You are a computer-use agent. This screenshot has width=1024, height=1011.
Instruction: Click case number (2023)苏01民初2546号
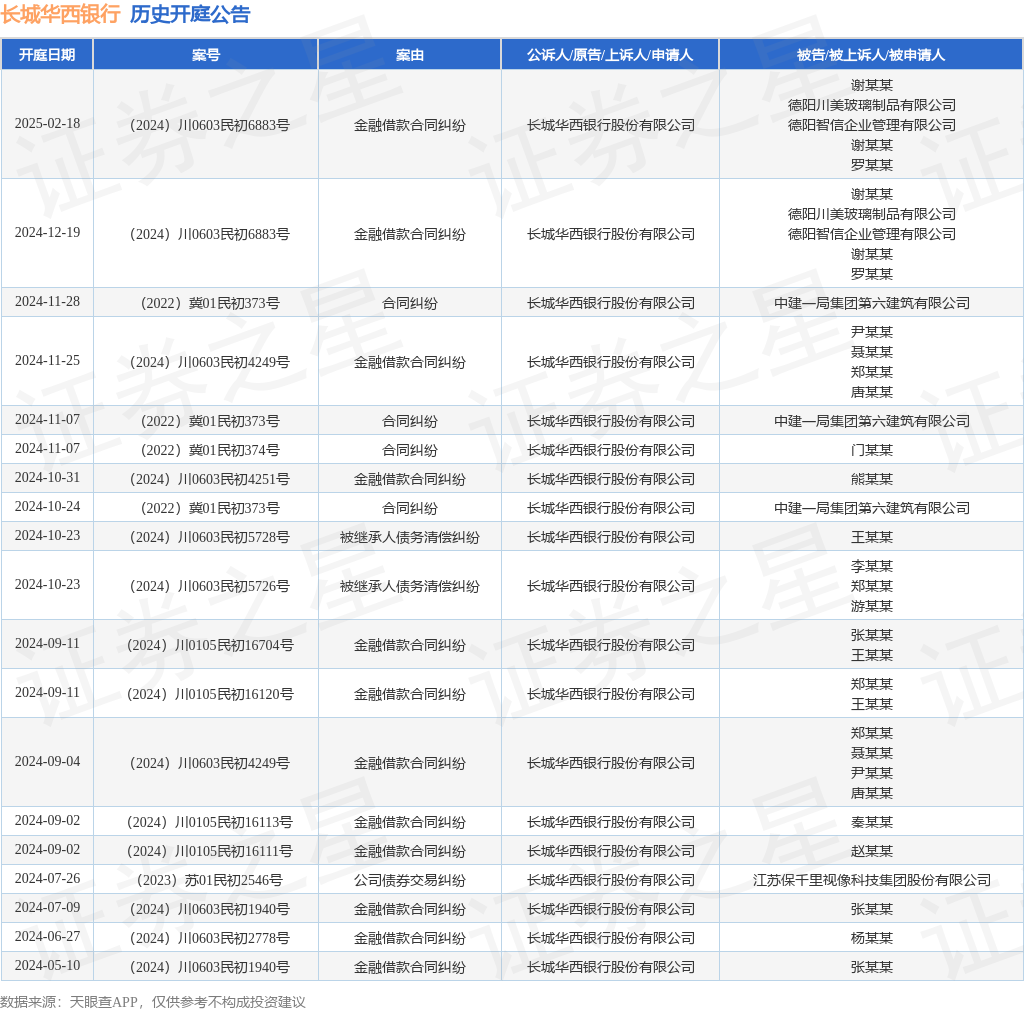coord(210,880)
